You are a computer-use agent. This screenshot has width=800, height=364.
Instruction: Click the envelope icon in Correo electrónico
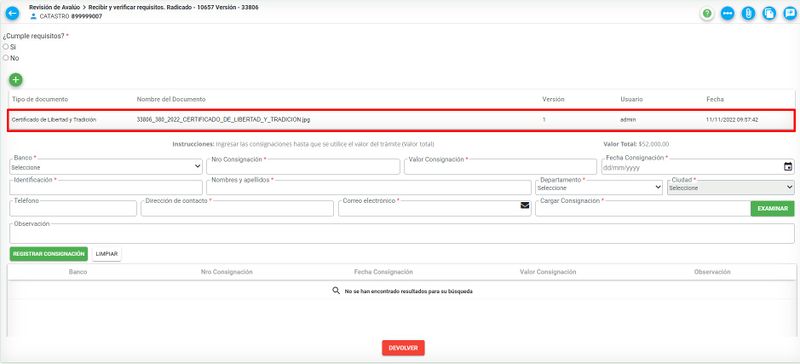pos(524,205)
